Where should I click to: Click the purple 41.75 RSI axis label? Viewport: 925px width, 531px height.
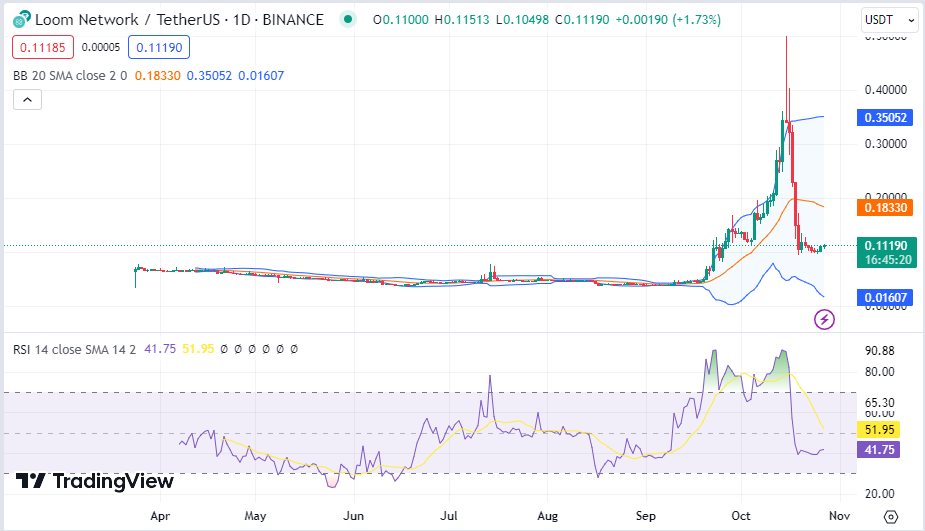(x=878, y=450)
